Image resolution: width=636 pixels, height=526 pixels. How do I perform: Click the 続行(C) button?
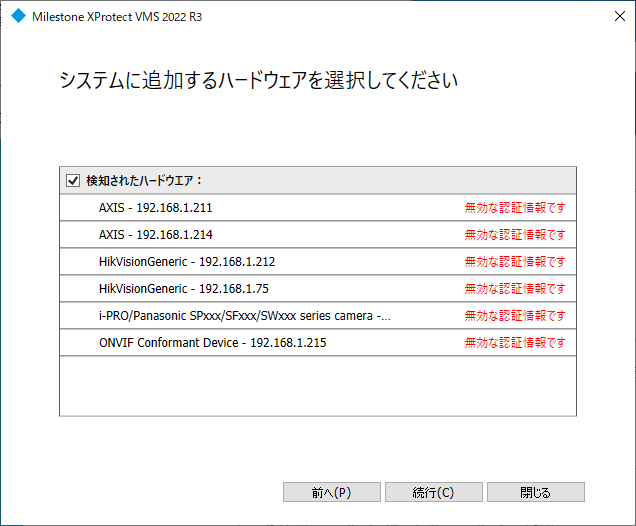coord(434,492)
